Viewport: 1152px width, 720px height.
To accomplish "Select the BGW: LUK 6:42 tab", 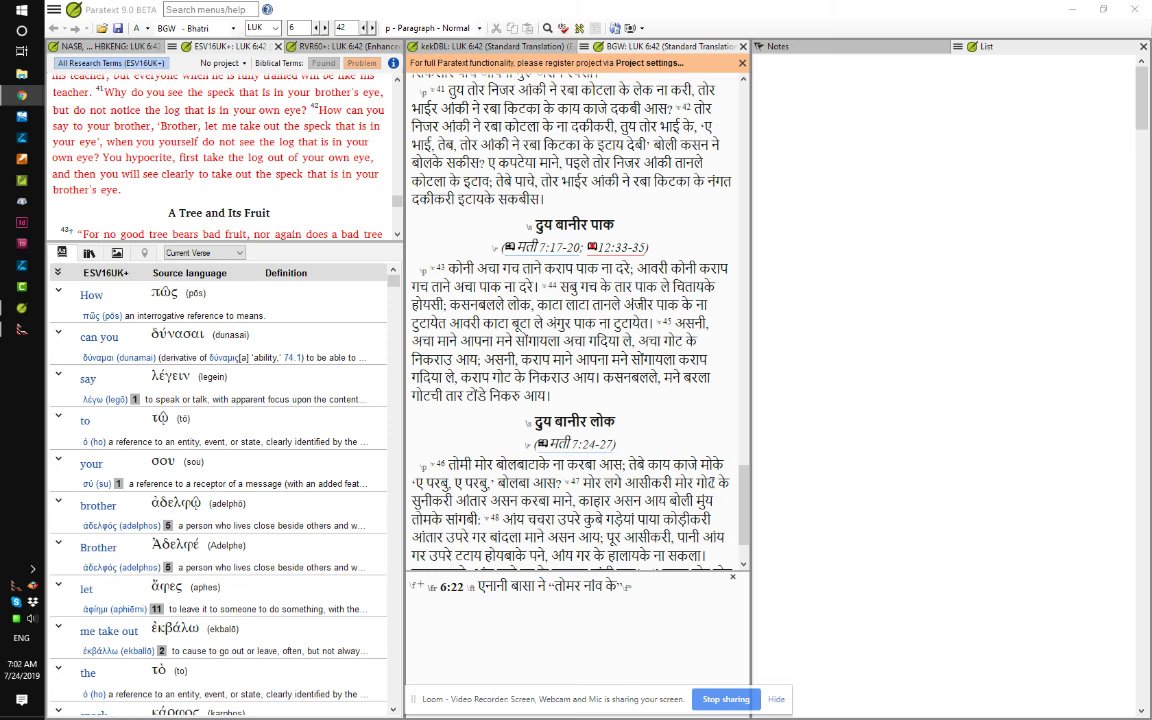I will tap(665, 46).
